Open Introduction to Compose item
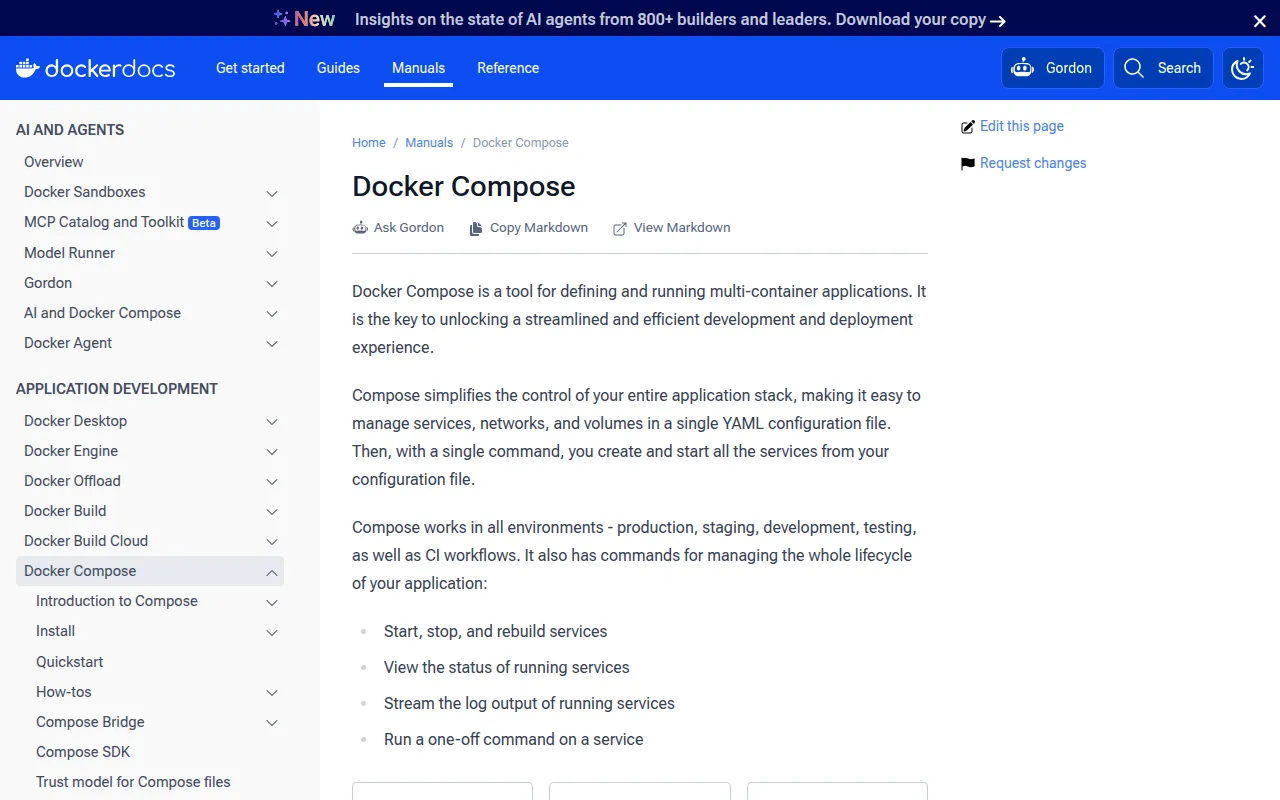Image resolution: width=1280 pixels, height=800 pixels. pyautogui.click(x=117, y=601)
